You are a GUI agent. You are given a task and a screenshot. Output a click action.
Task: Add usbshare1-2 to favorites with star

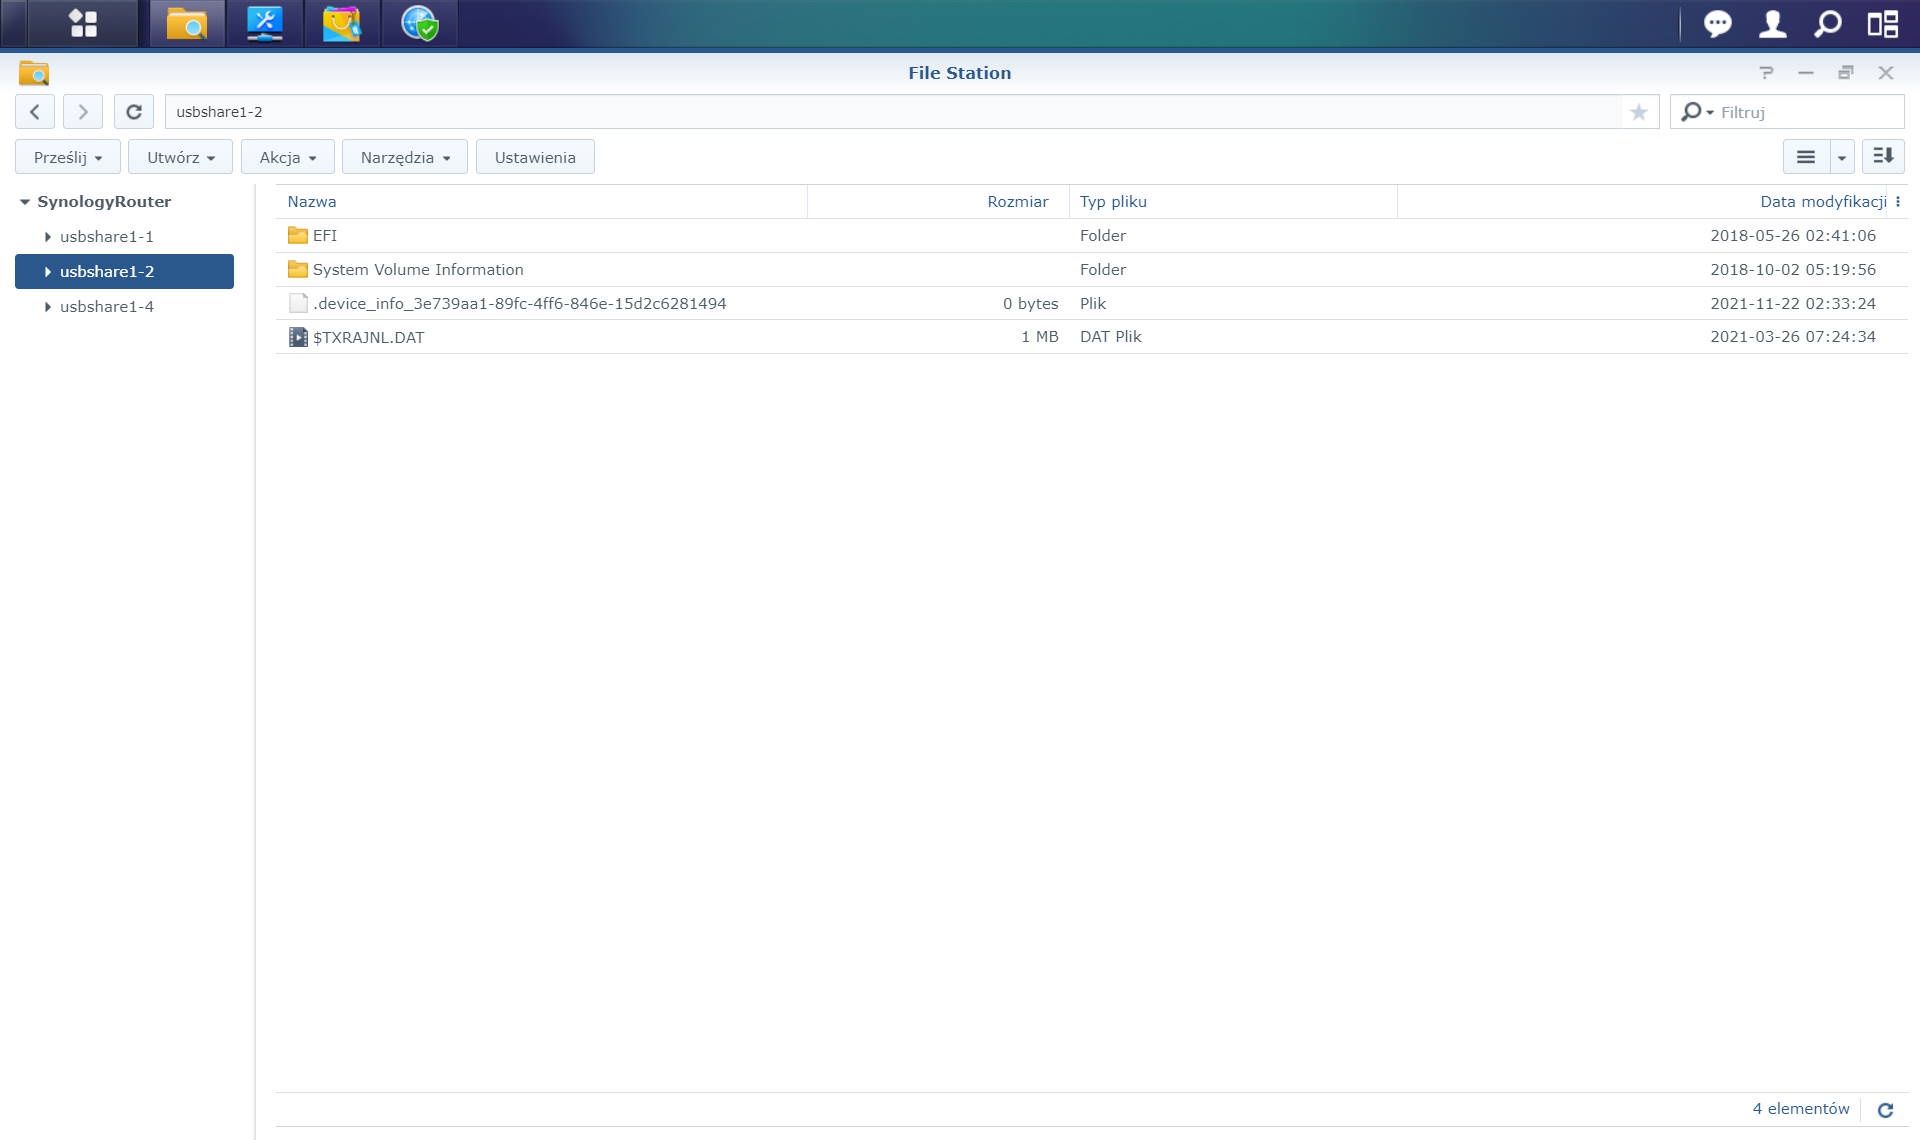pyautogui.click(x=1638, y=112)
